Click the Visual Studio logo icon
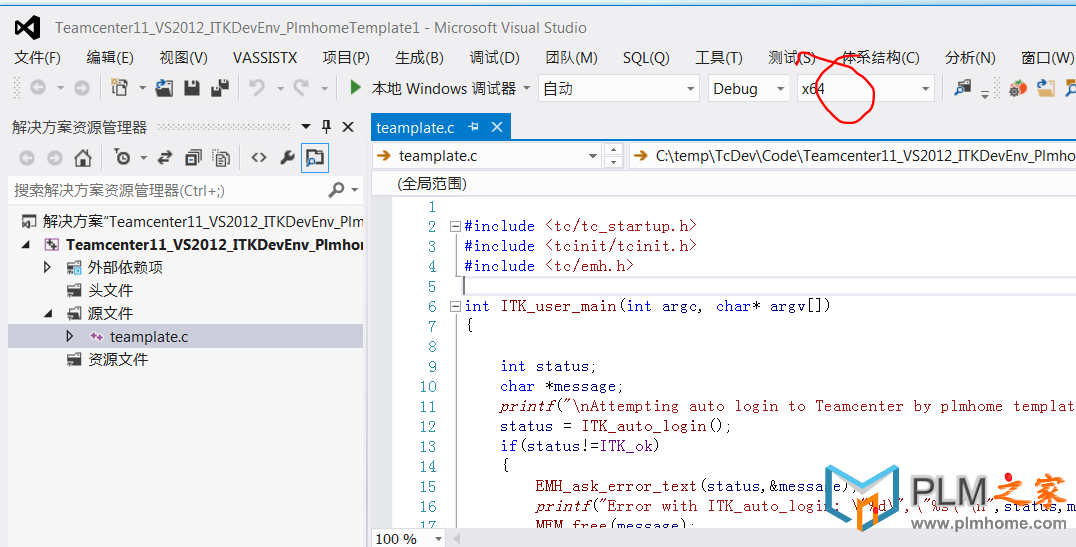Image resolution: width=1076 pixels, height=547 pixels. (x=27, y=27)
